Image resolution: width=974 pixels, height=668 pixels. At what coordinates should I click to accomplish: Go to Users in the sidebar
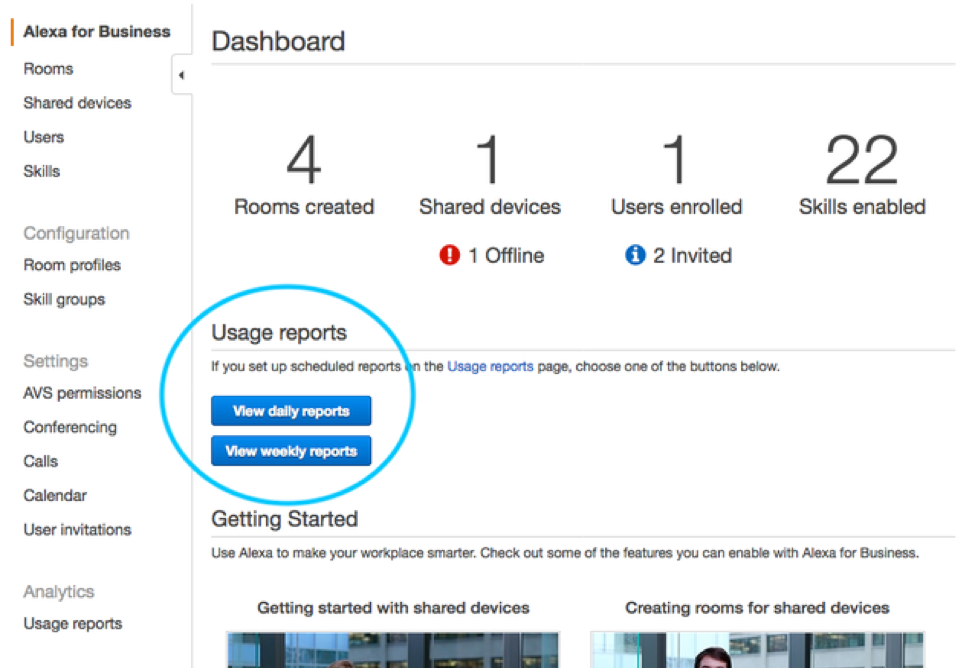(43, 137)
